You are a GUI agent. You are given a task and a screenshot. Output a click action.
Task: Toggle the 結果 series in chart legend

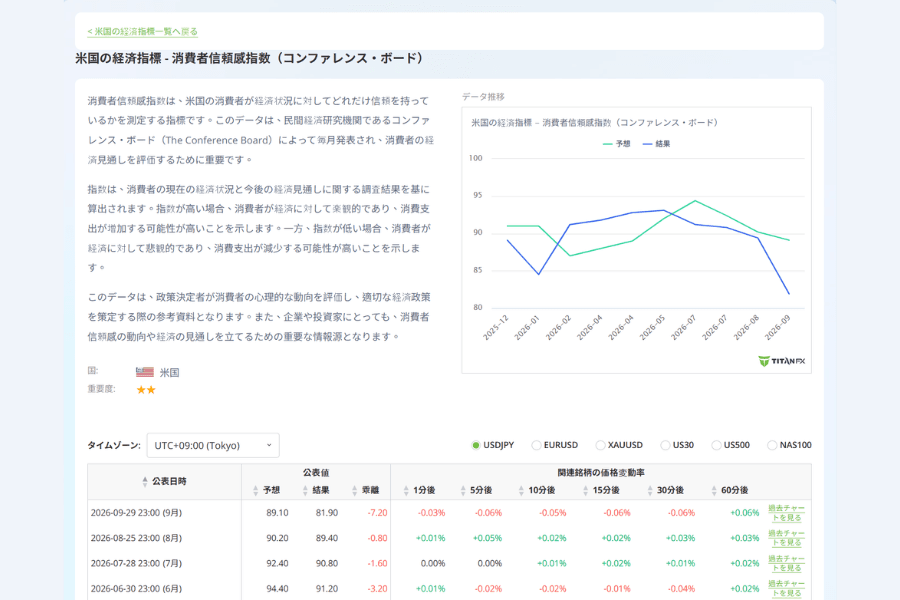click(656, 144)
